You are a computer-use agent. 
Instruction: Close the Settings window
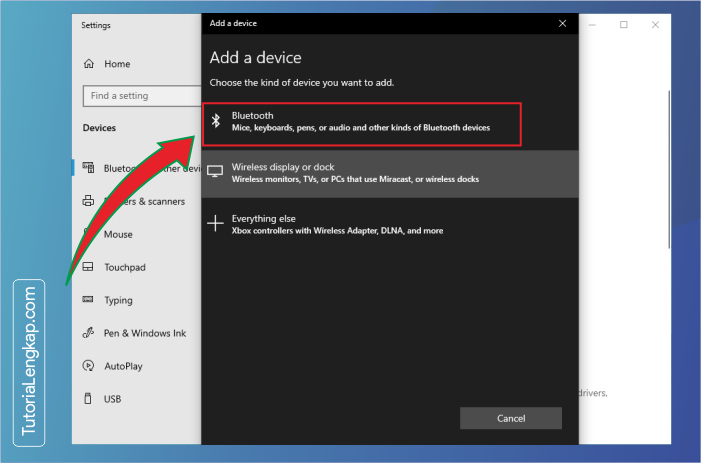655,25
